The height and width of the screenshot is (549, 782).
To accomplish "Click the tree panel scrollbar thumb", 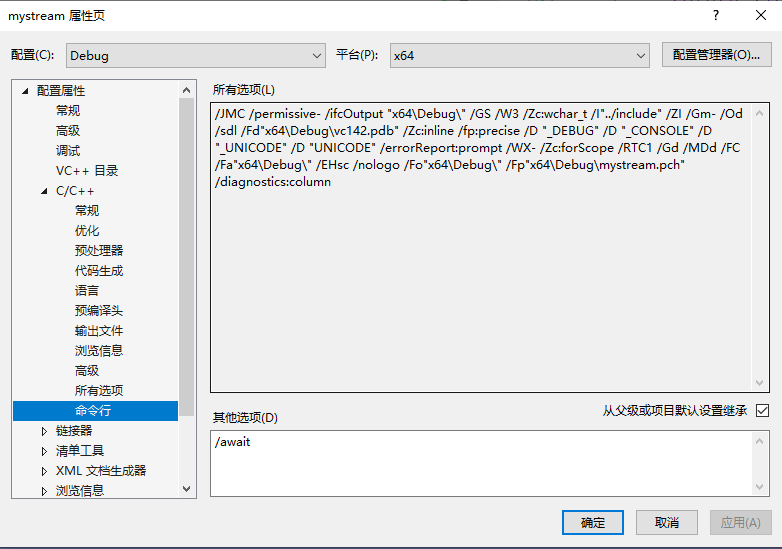I will click(187, 257).
